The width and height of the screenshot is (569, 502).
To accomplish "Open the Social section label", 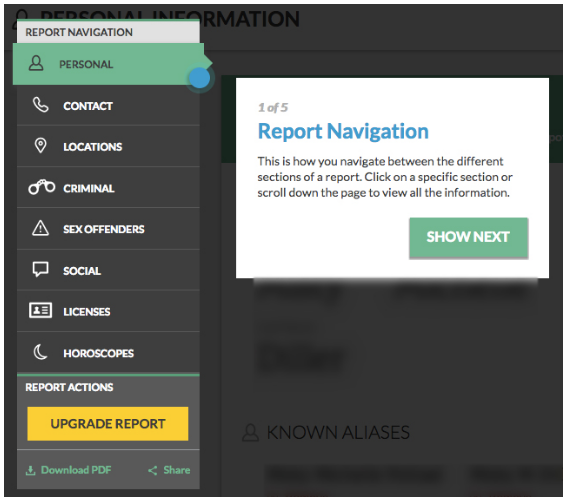I will coord(82,271).
